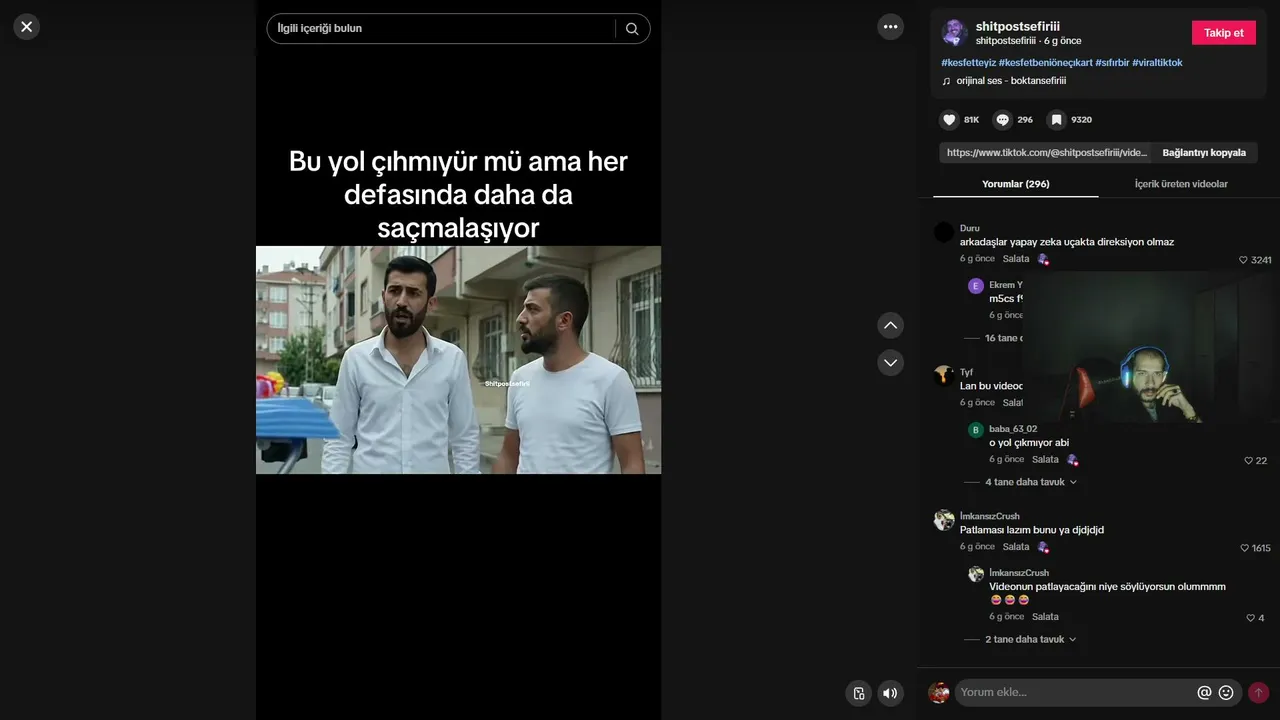Like the video with heart icon 81K
This screenshot has height=720, width=1280.
click(x=949, y=120)
